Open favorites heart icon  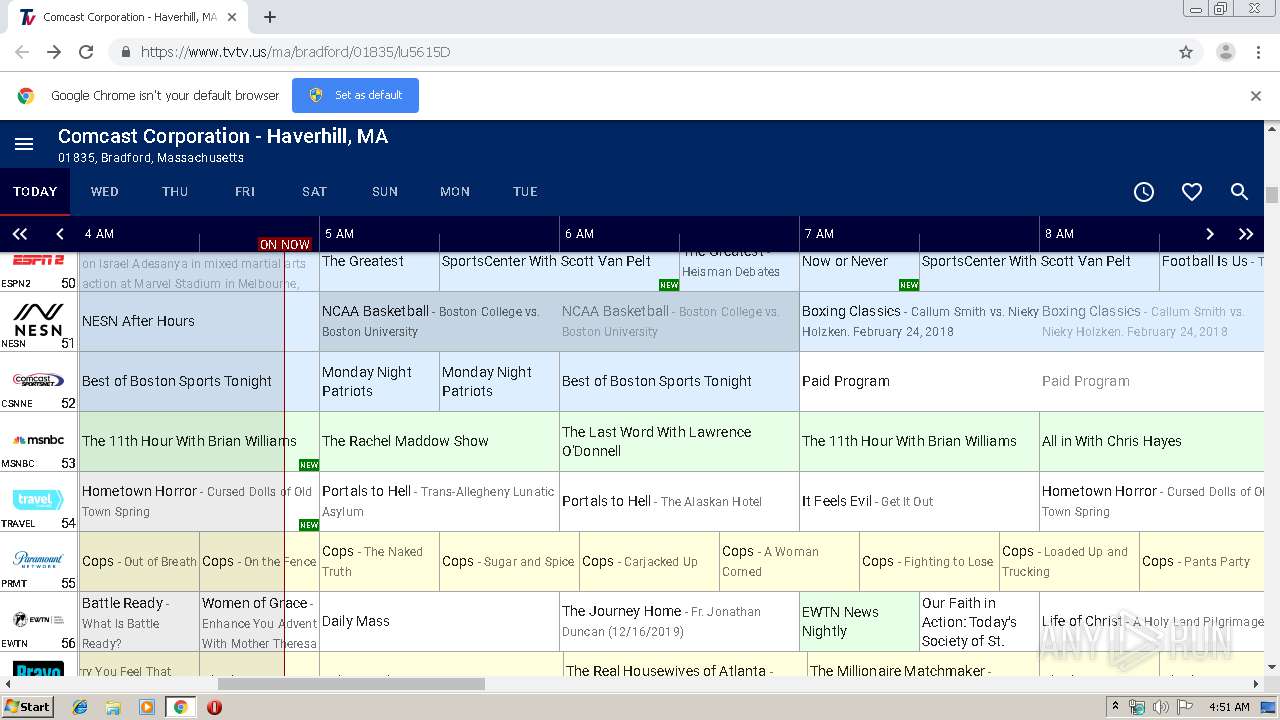tap(1192, 192)
